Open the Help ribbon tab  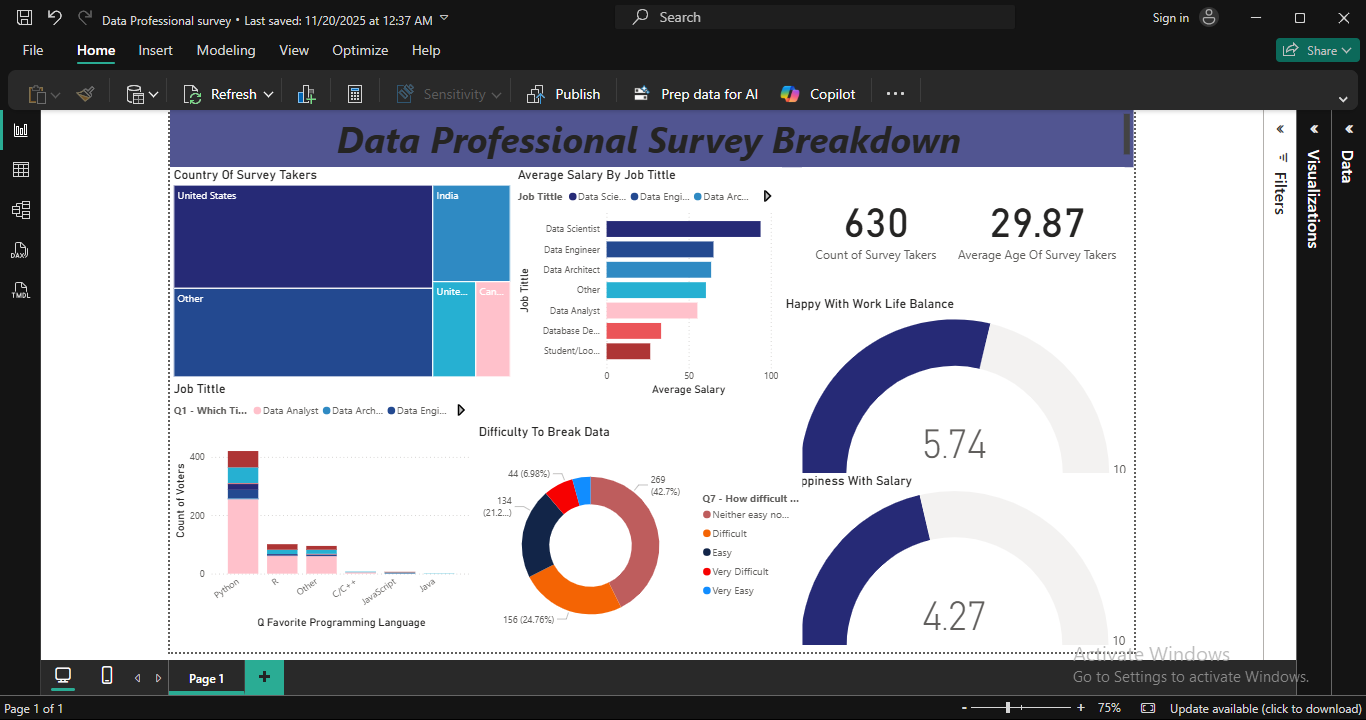click(426, 50)
